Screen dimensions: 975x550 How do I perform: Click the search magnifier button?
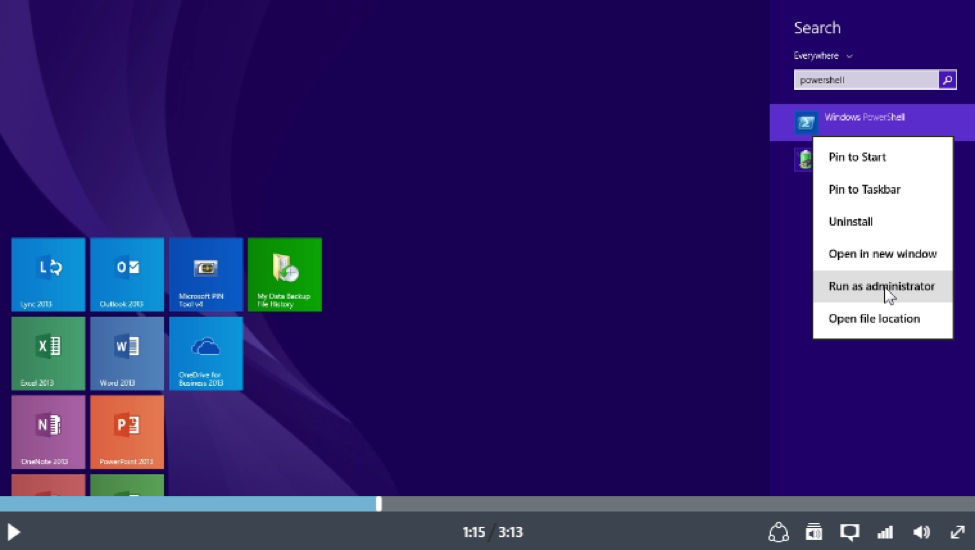tap(947, 80)
